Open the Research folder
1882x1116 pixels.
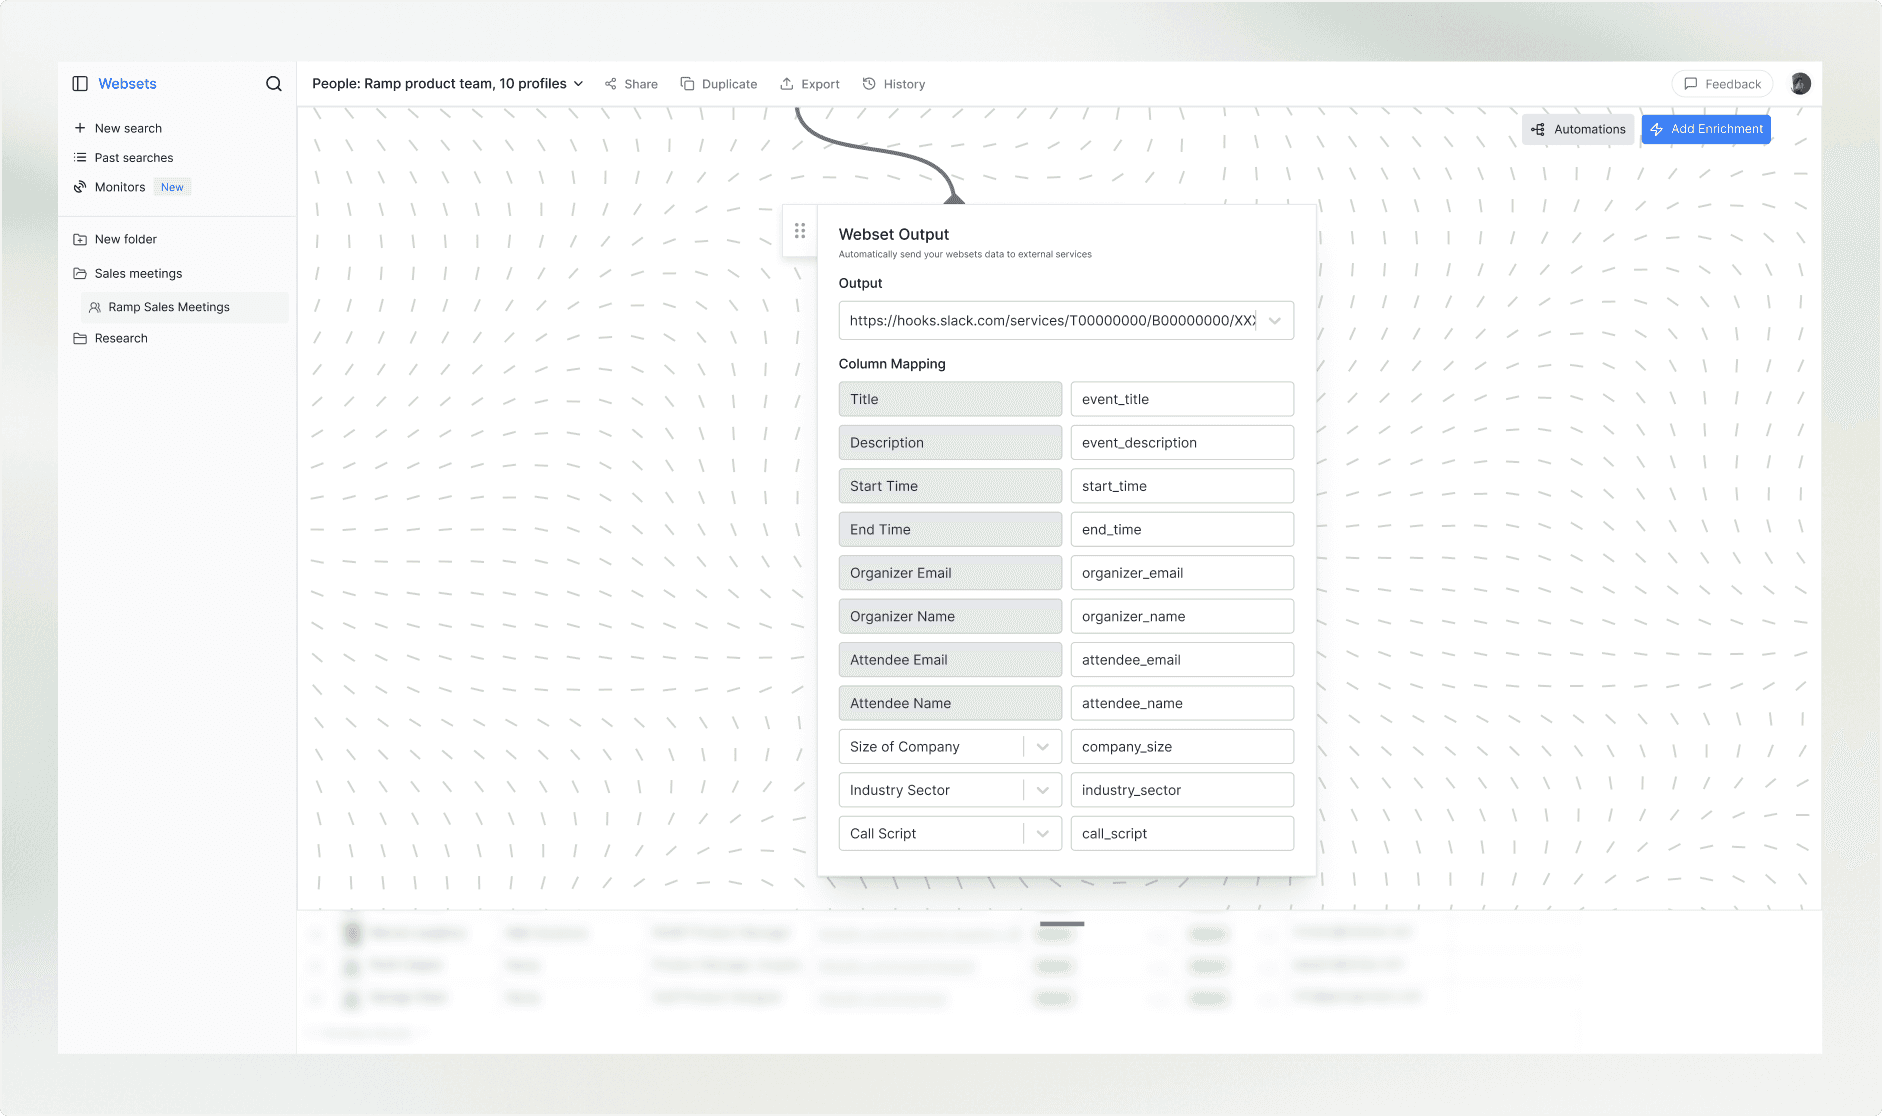[x=121, y=339]
